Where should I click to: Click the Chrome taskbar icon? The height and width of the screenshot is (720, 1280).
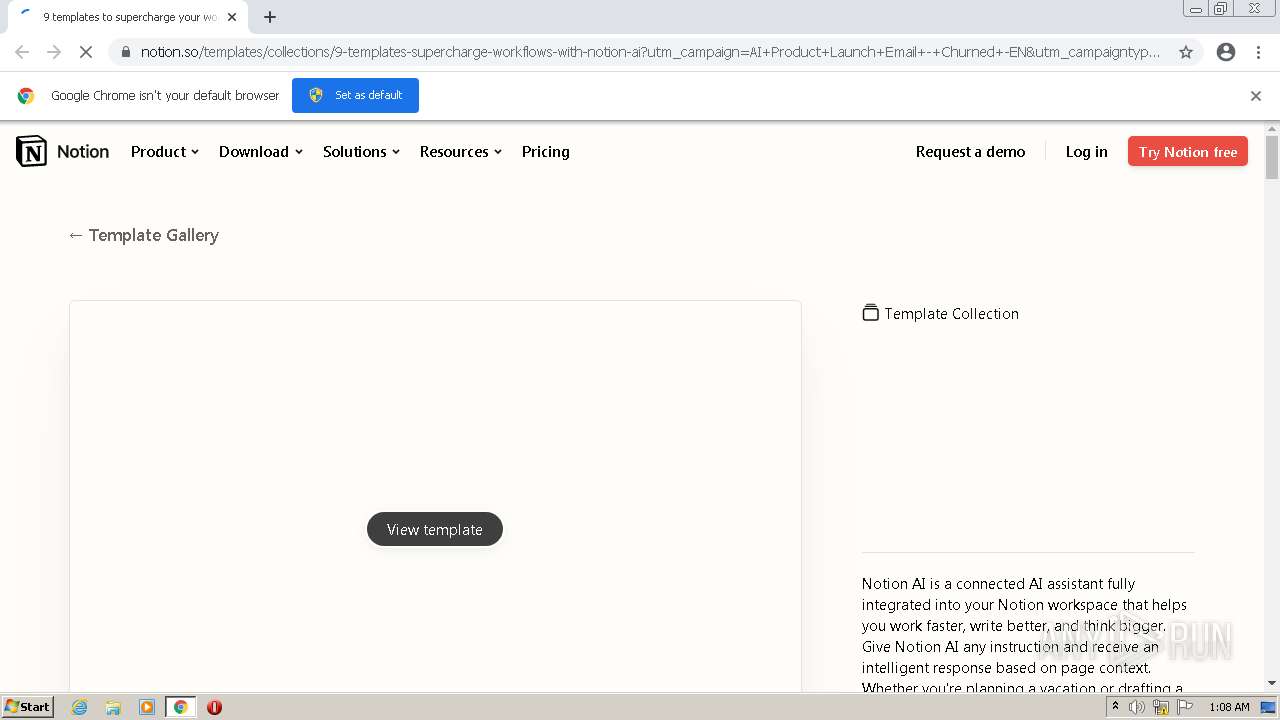pyautogui.click(x=181, y=707)
